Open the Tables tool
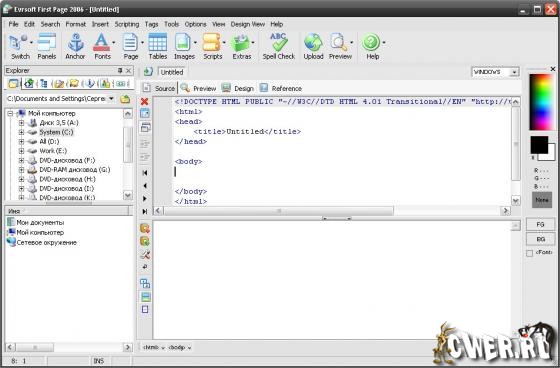This screenshot has height=368, width=560. click(x=158, y=43)
